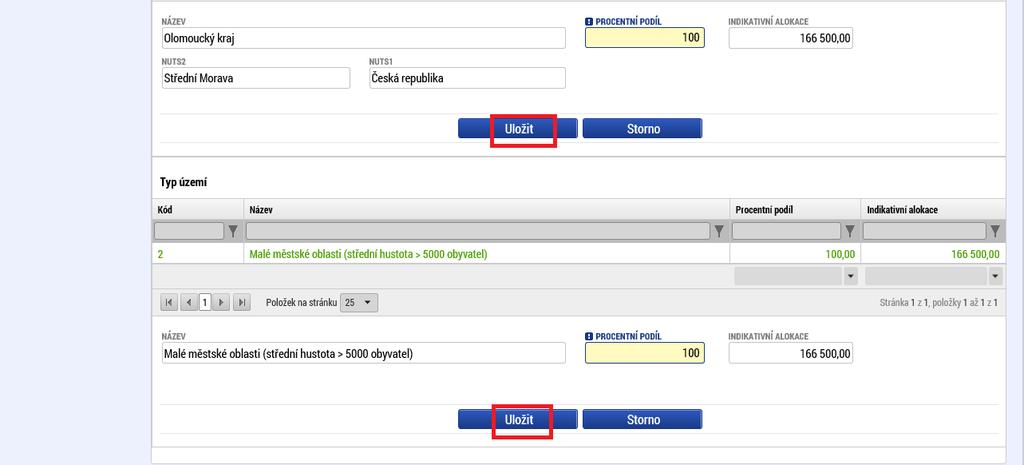Click the Kód filter input box
Screen dimensions: 1024x465
189,231
